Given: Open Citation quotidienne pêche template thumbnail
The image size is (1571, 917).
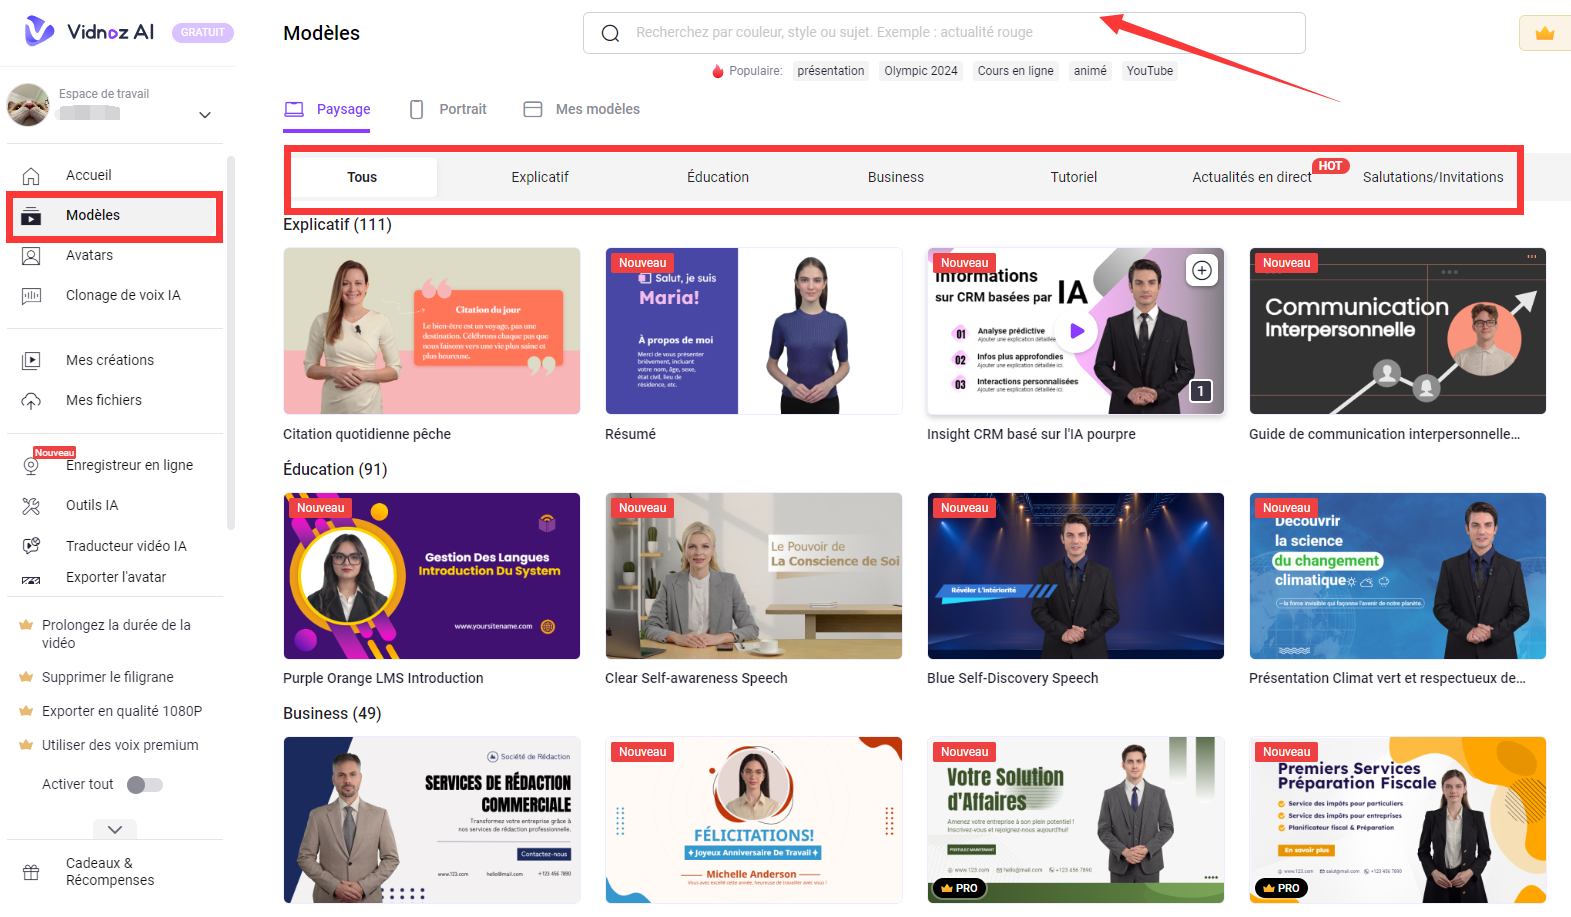Looking at the screenshot, I should [432, 331].
